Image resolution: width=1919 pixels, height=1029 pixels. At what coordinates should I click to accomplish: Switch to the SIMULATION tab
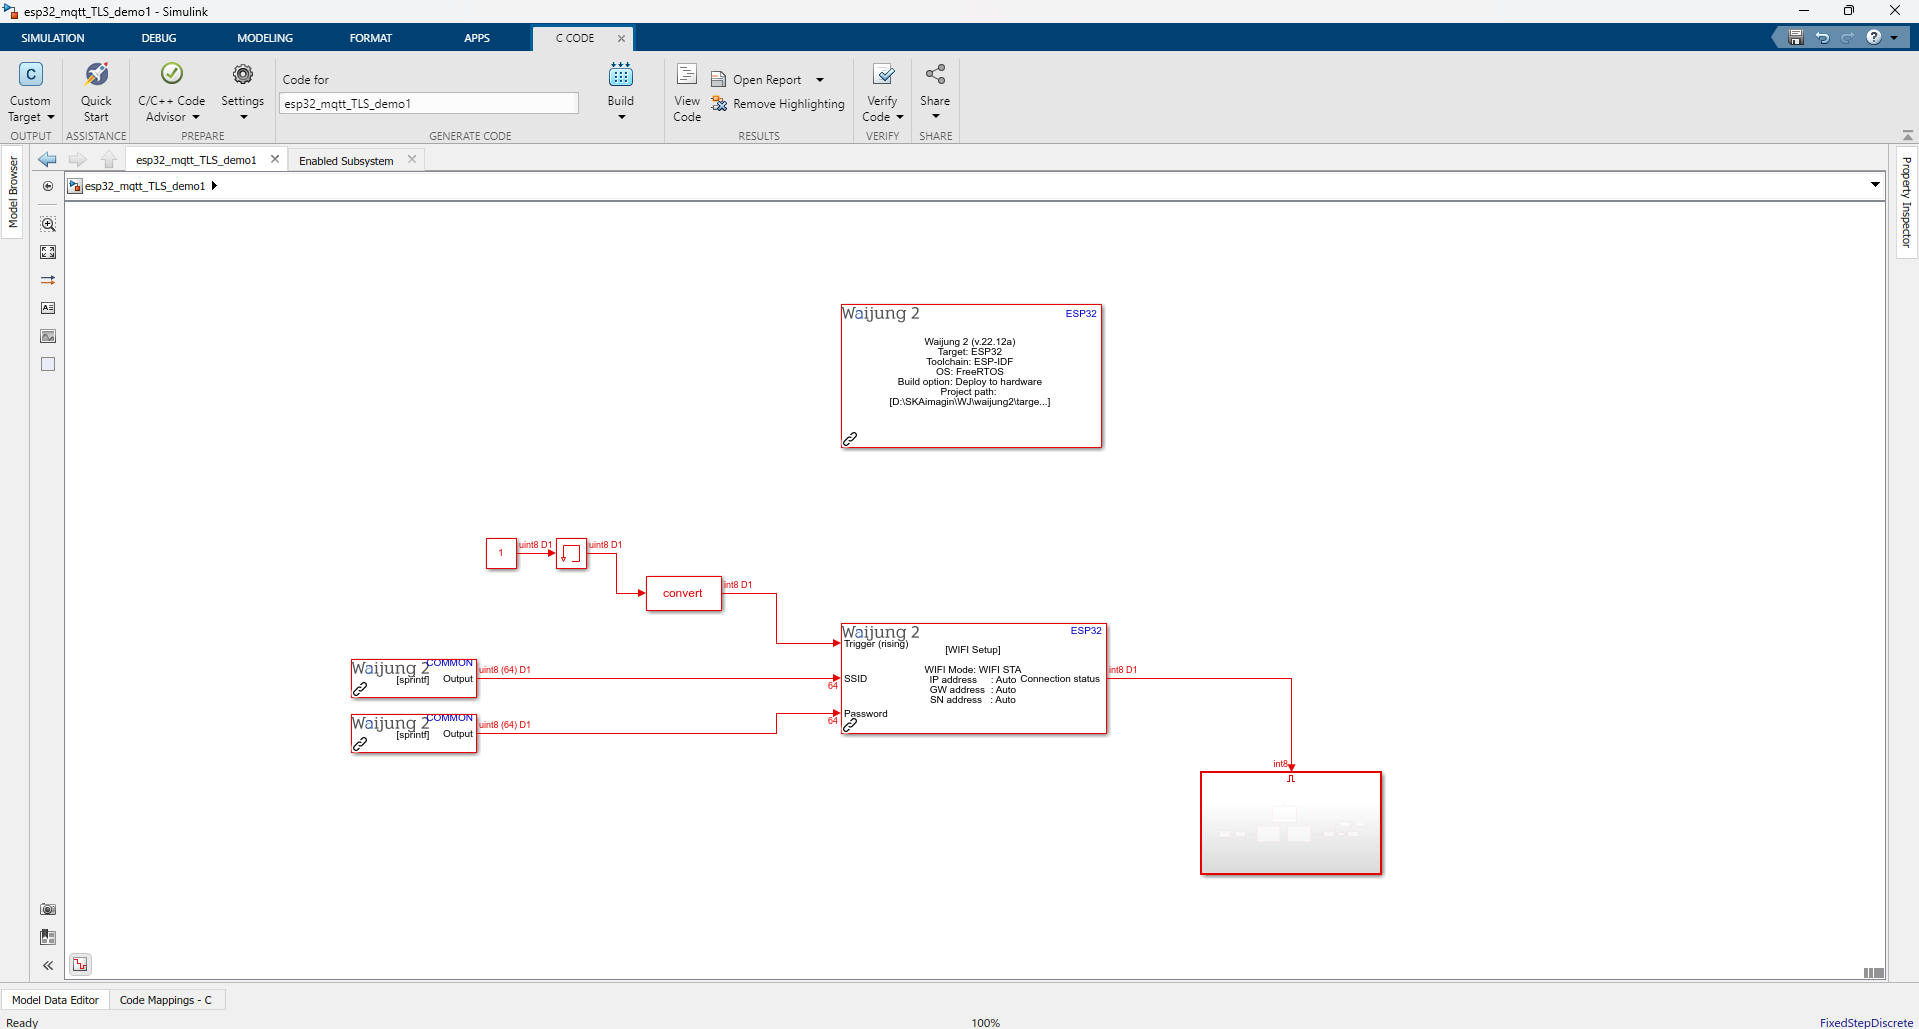[53, 38]
